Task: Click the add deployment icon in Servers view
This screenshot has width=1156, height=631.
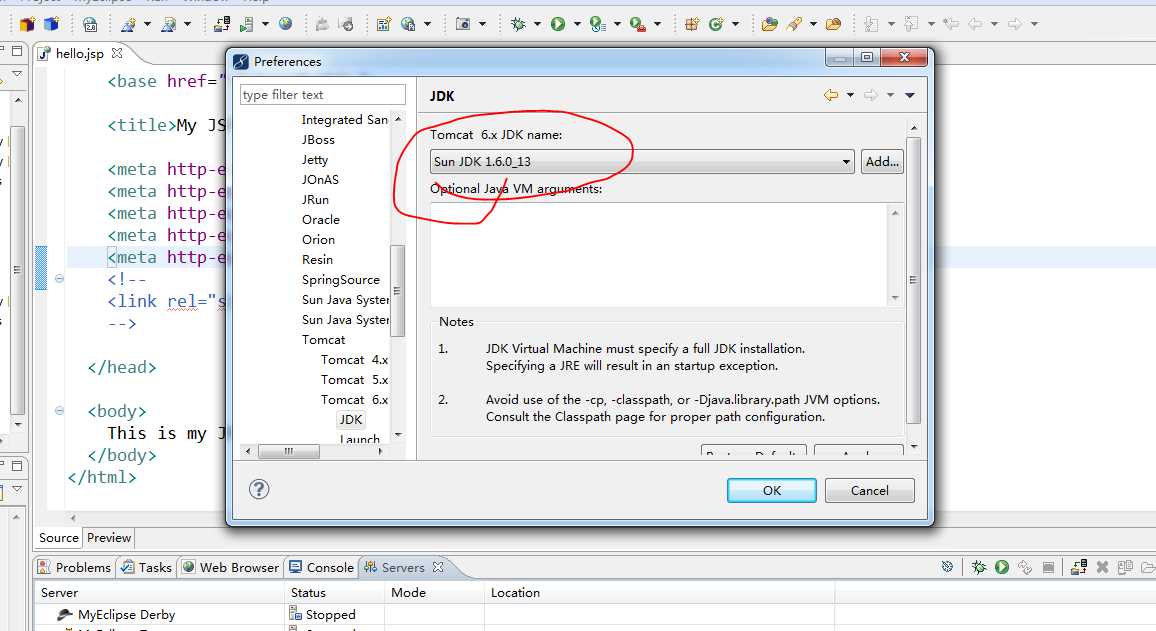Action: (x=1079, y=567)
